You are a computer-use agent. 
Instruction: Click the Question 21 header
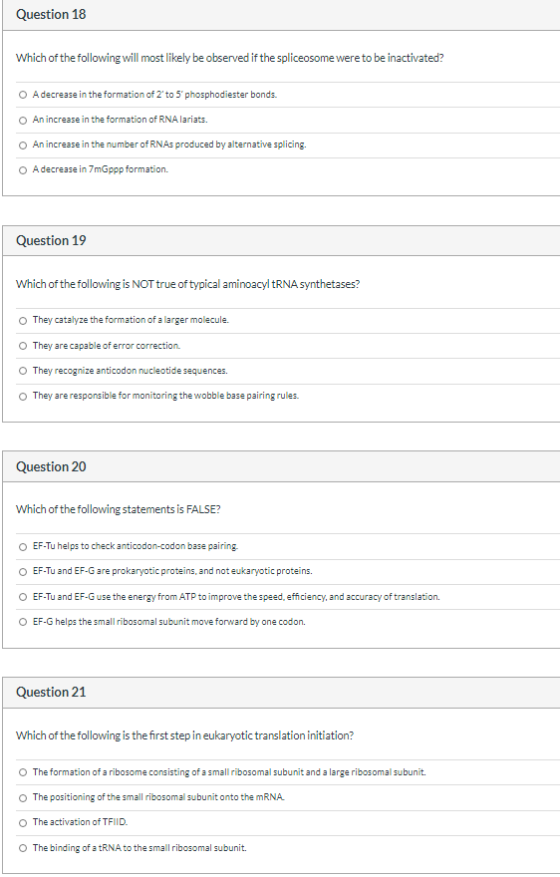[51, 692]
